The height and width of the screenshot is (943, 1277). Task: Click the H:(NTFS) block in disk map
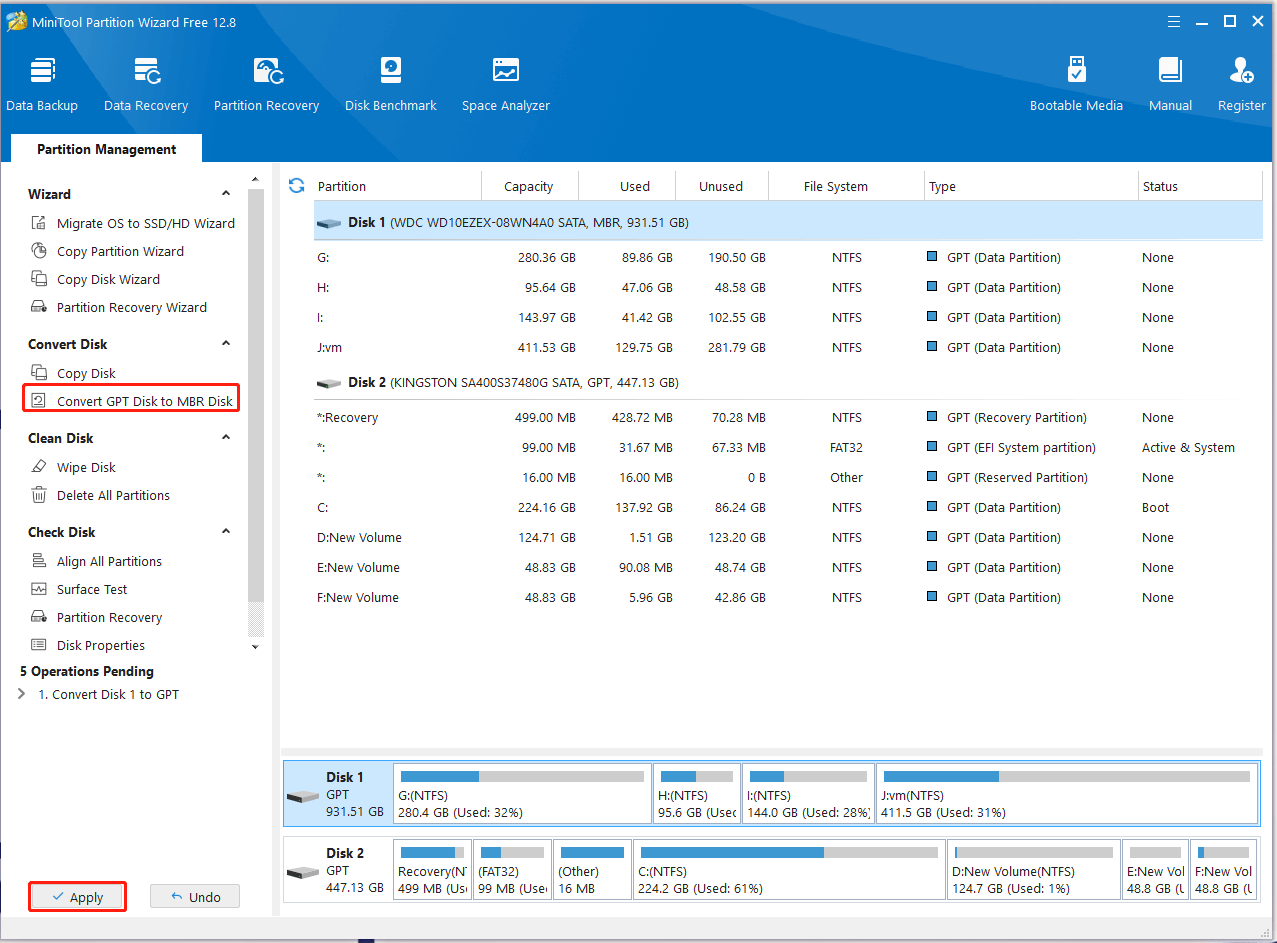pos(697,794)
